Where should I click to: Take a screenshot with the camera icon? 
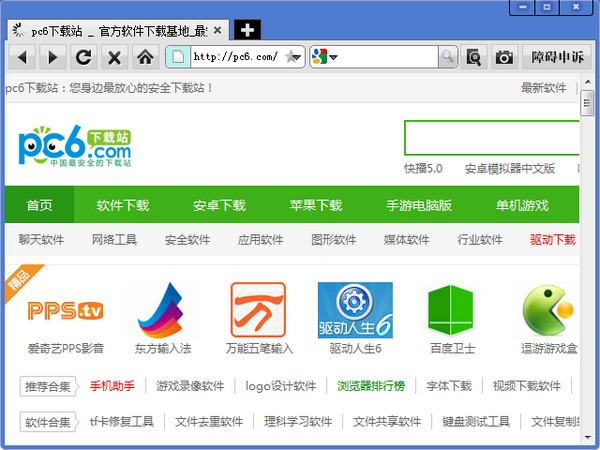504,57
